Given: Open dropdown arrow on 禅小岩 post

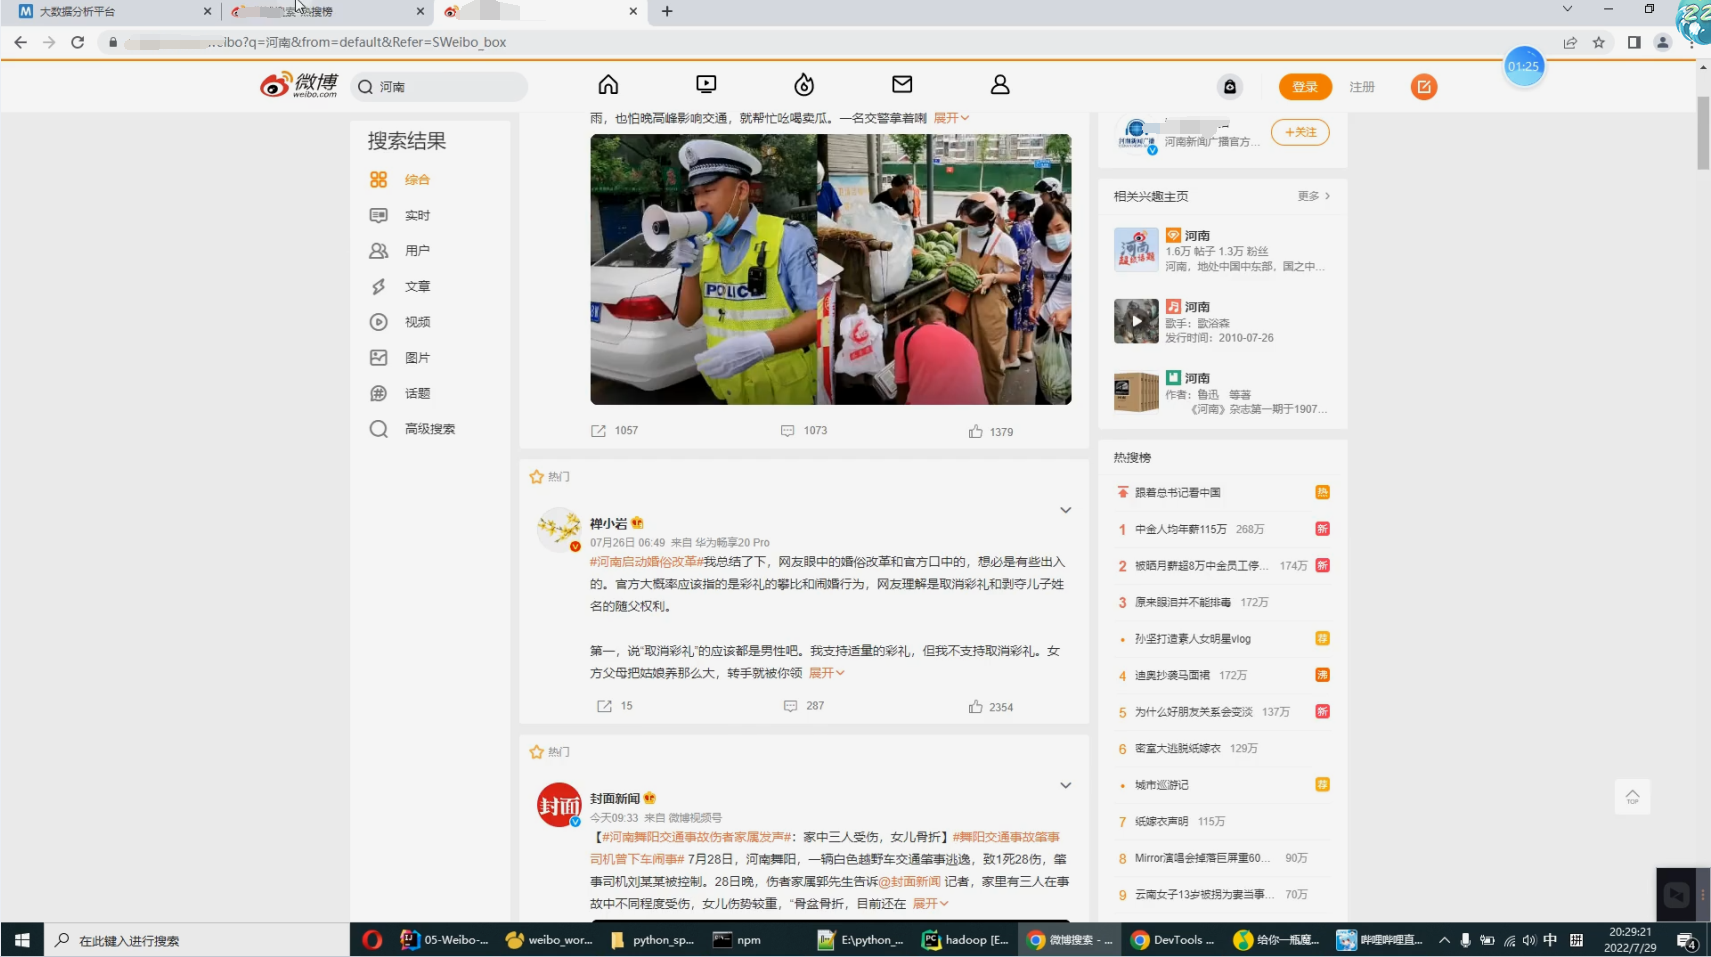Looking at the screenshot, I should 1065,510.
